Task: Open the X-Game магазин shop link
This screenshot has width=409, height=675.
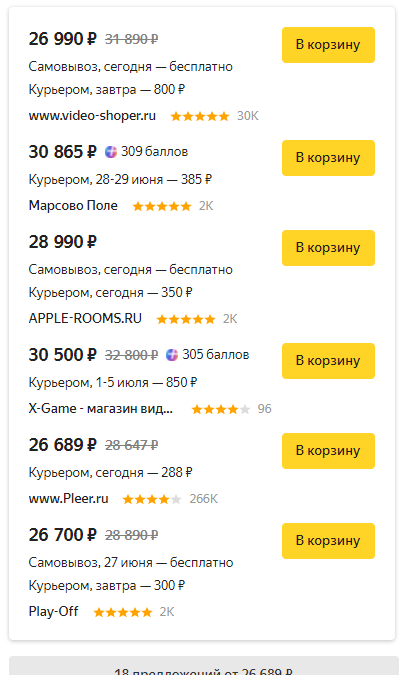Action: (100, 409)
